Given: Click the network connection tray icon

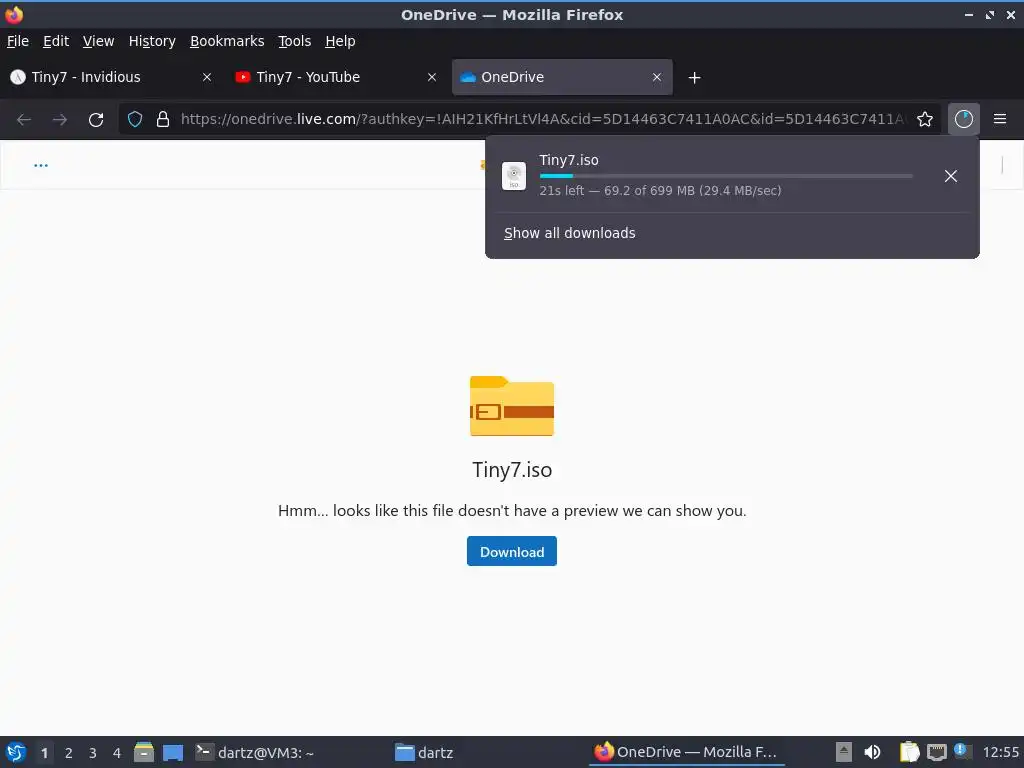Looking at the screenshot, I should coord(936,752).
